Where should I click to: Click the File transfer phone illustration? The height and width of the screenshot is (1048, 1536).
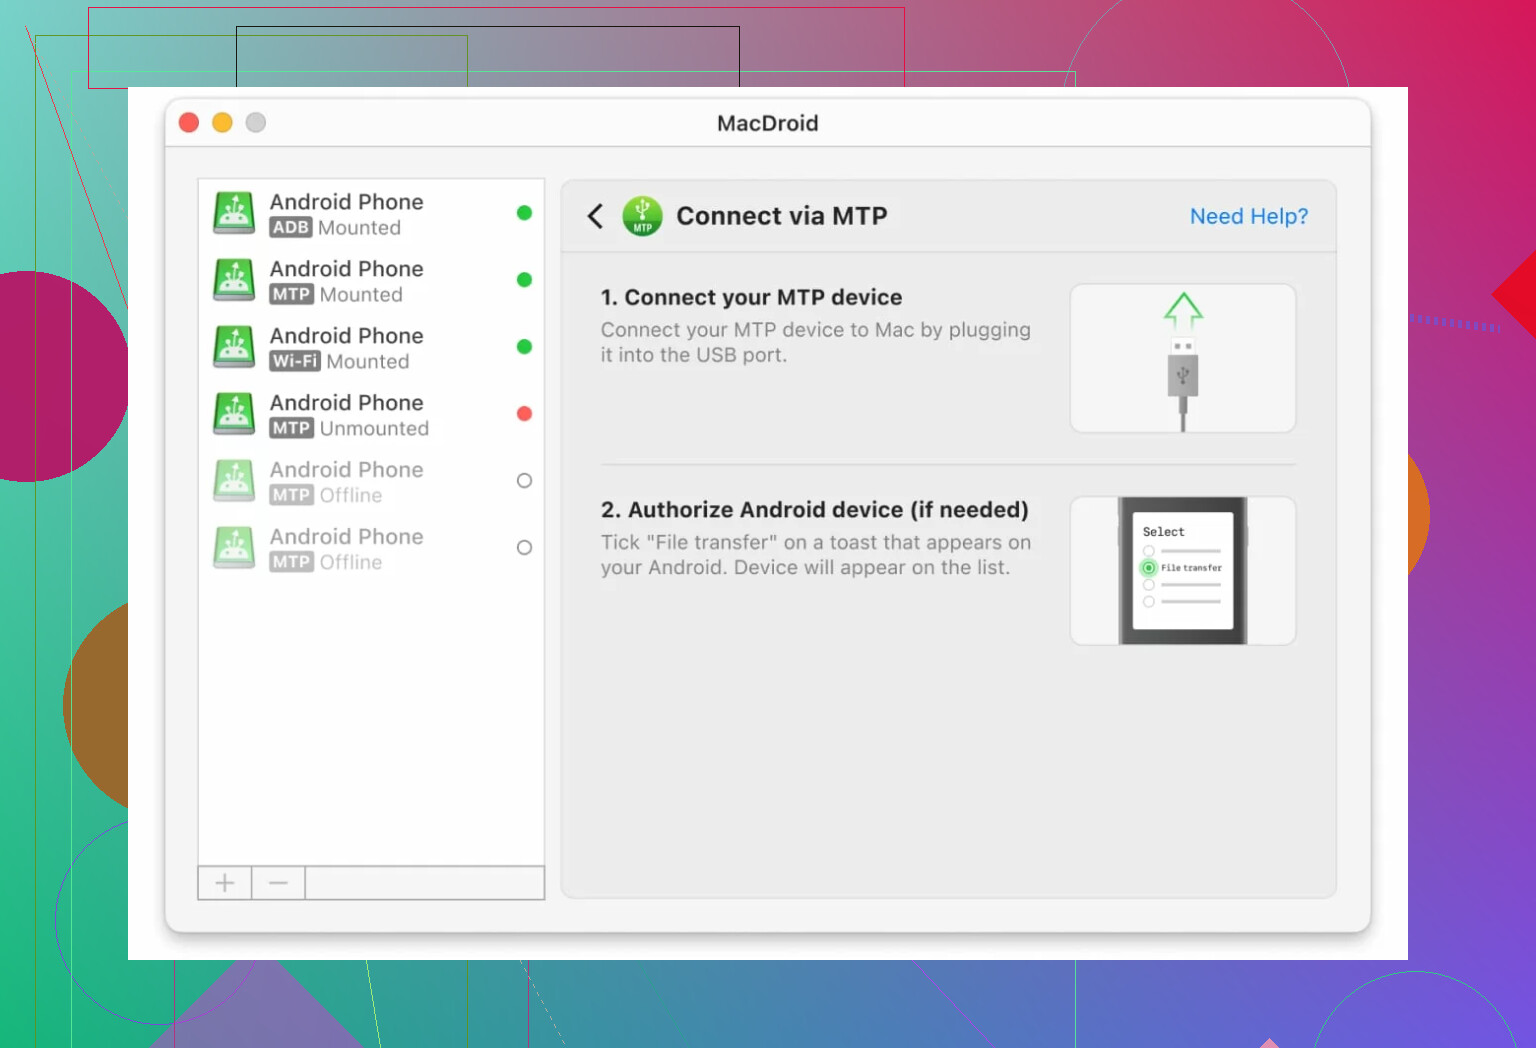(x=1183, y=571)
